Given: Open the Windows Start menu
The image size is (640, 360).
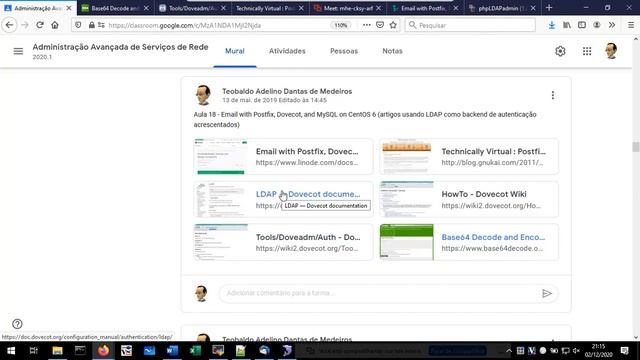Looking at the screenshot, I should [x=11, y=351].
